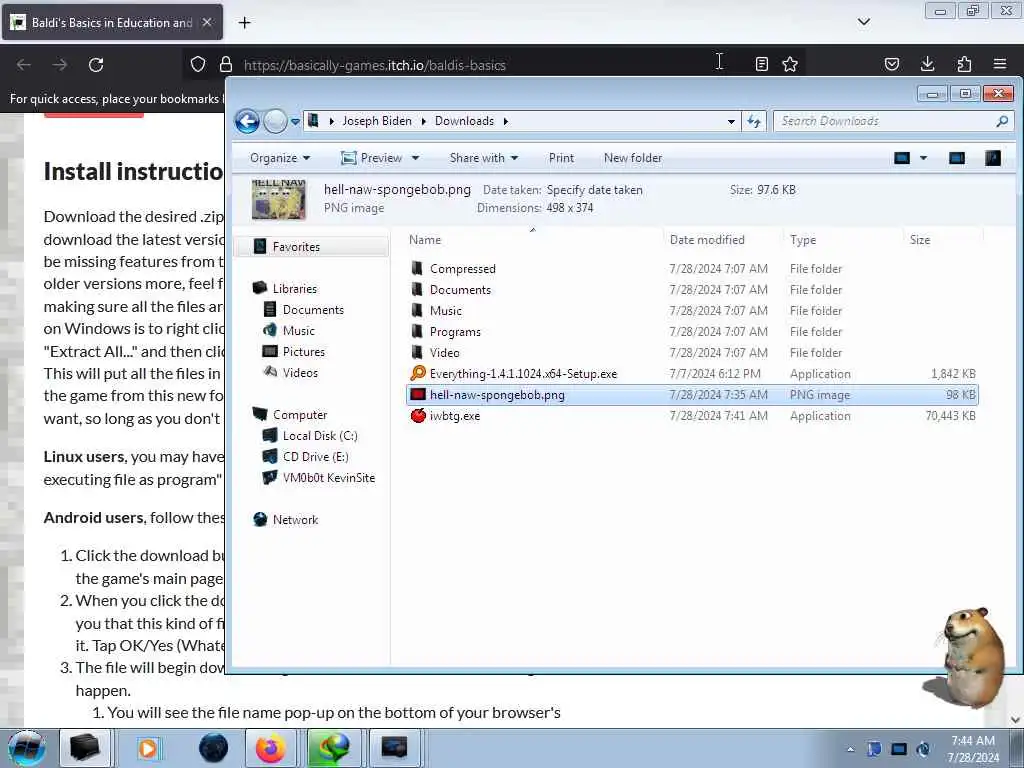Open address bar history dropdown
The height and width of the screenshot is (768, 1024).
pyautogui.click(x=731, y=121)
